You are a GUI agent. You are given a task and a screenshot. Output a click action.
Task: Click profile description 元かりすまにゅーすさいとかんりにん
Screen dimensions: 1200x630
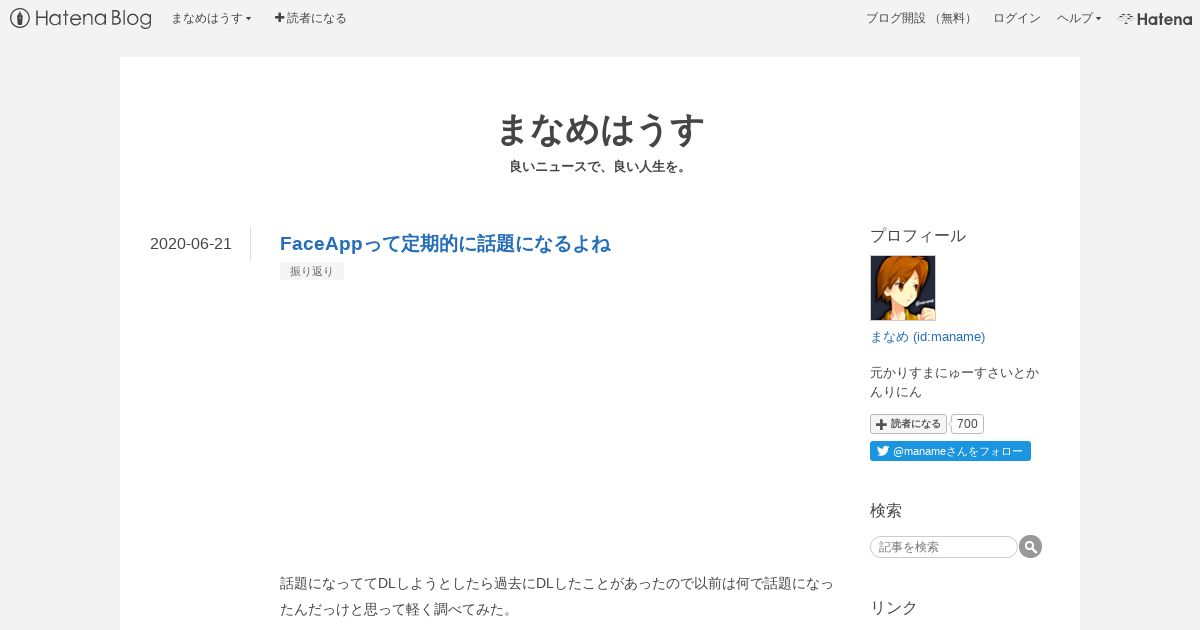[x=955, y=382]
